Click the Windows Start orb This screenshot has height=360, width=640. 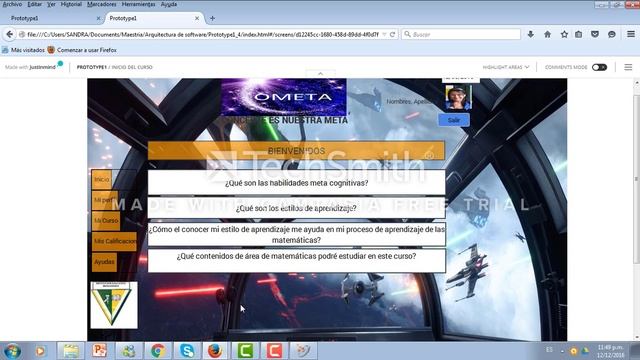[12, 351]
